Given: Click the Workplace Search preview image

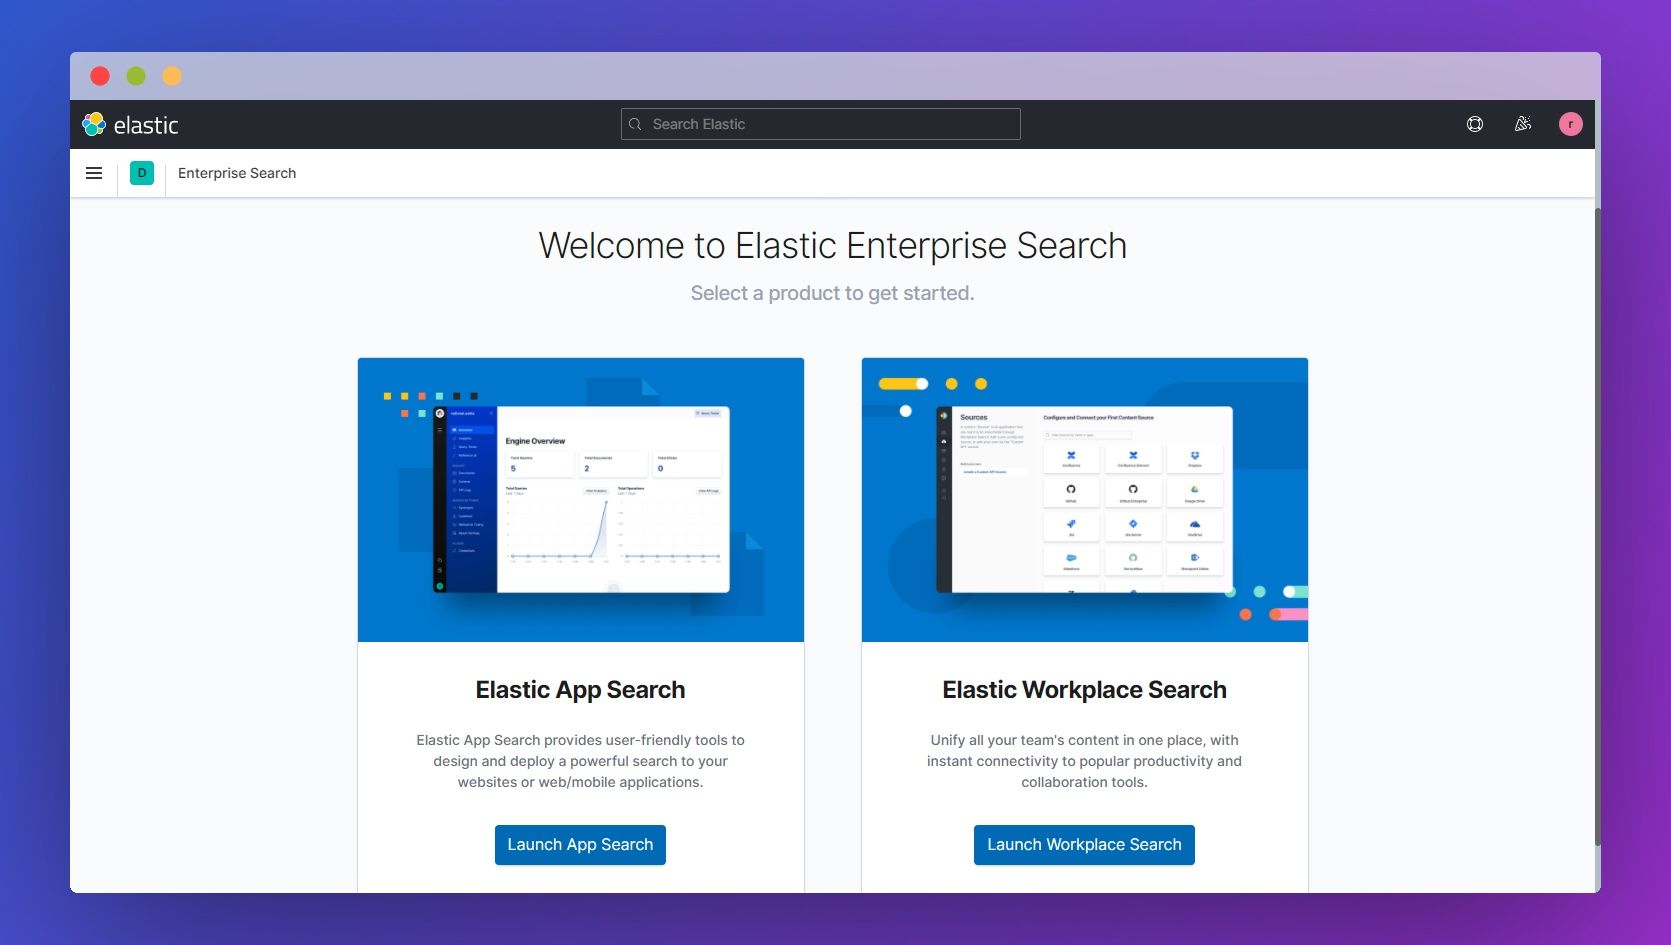Looking at the screenshot, I should coord(1085,500).
